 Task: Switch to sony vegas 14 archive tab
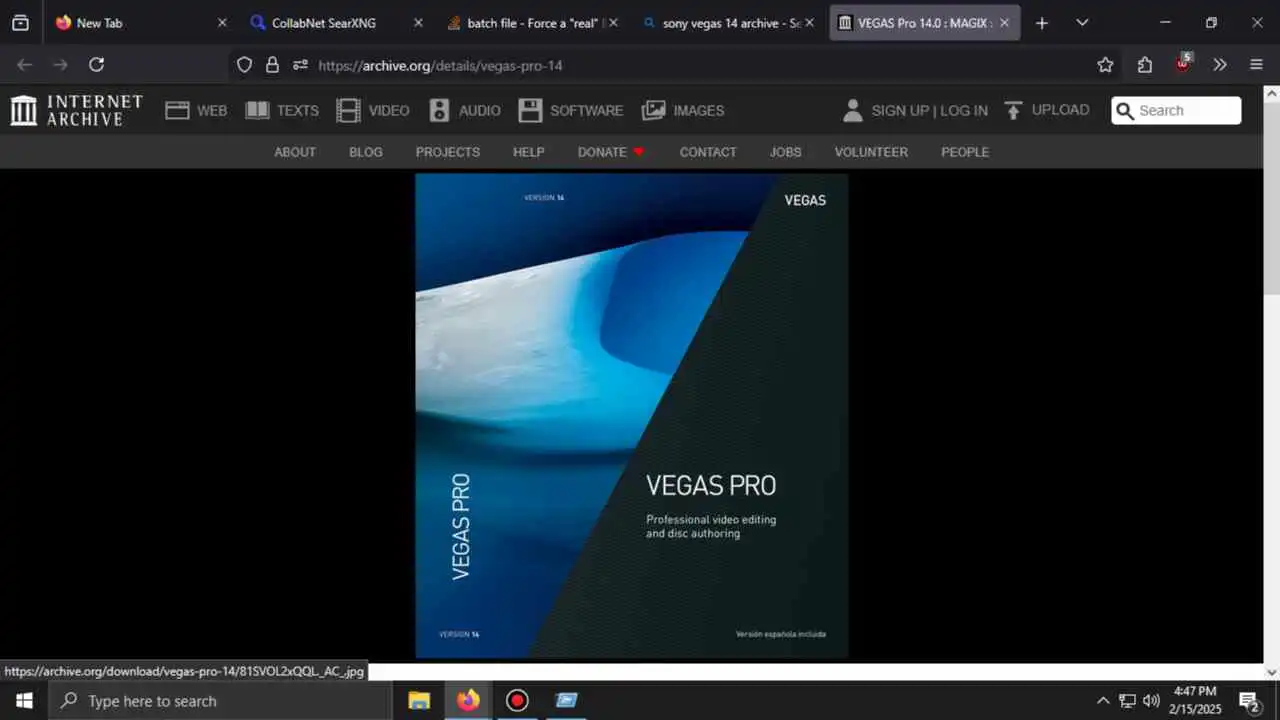coord(727,22)
